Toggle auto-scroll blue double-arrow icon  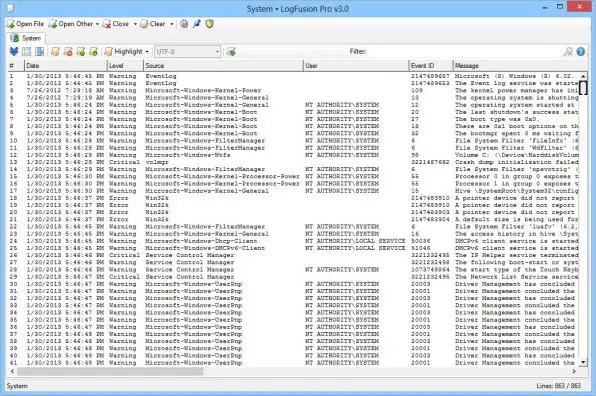(x=14, y=51)
